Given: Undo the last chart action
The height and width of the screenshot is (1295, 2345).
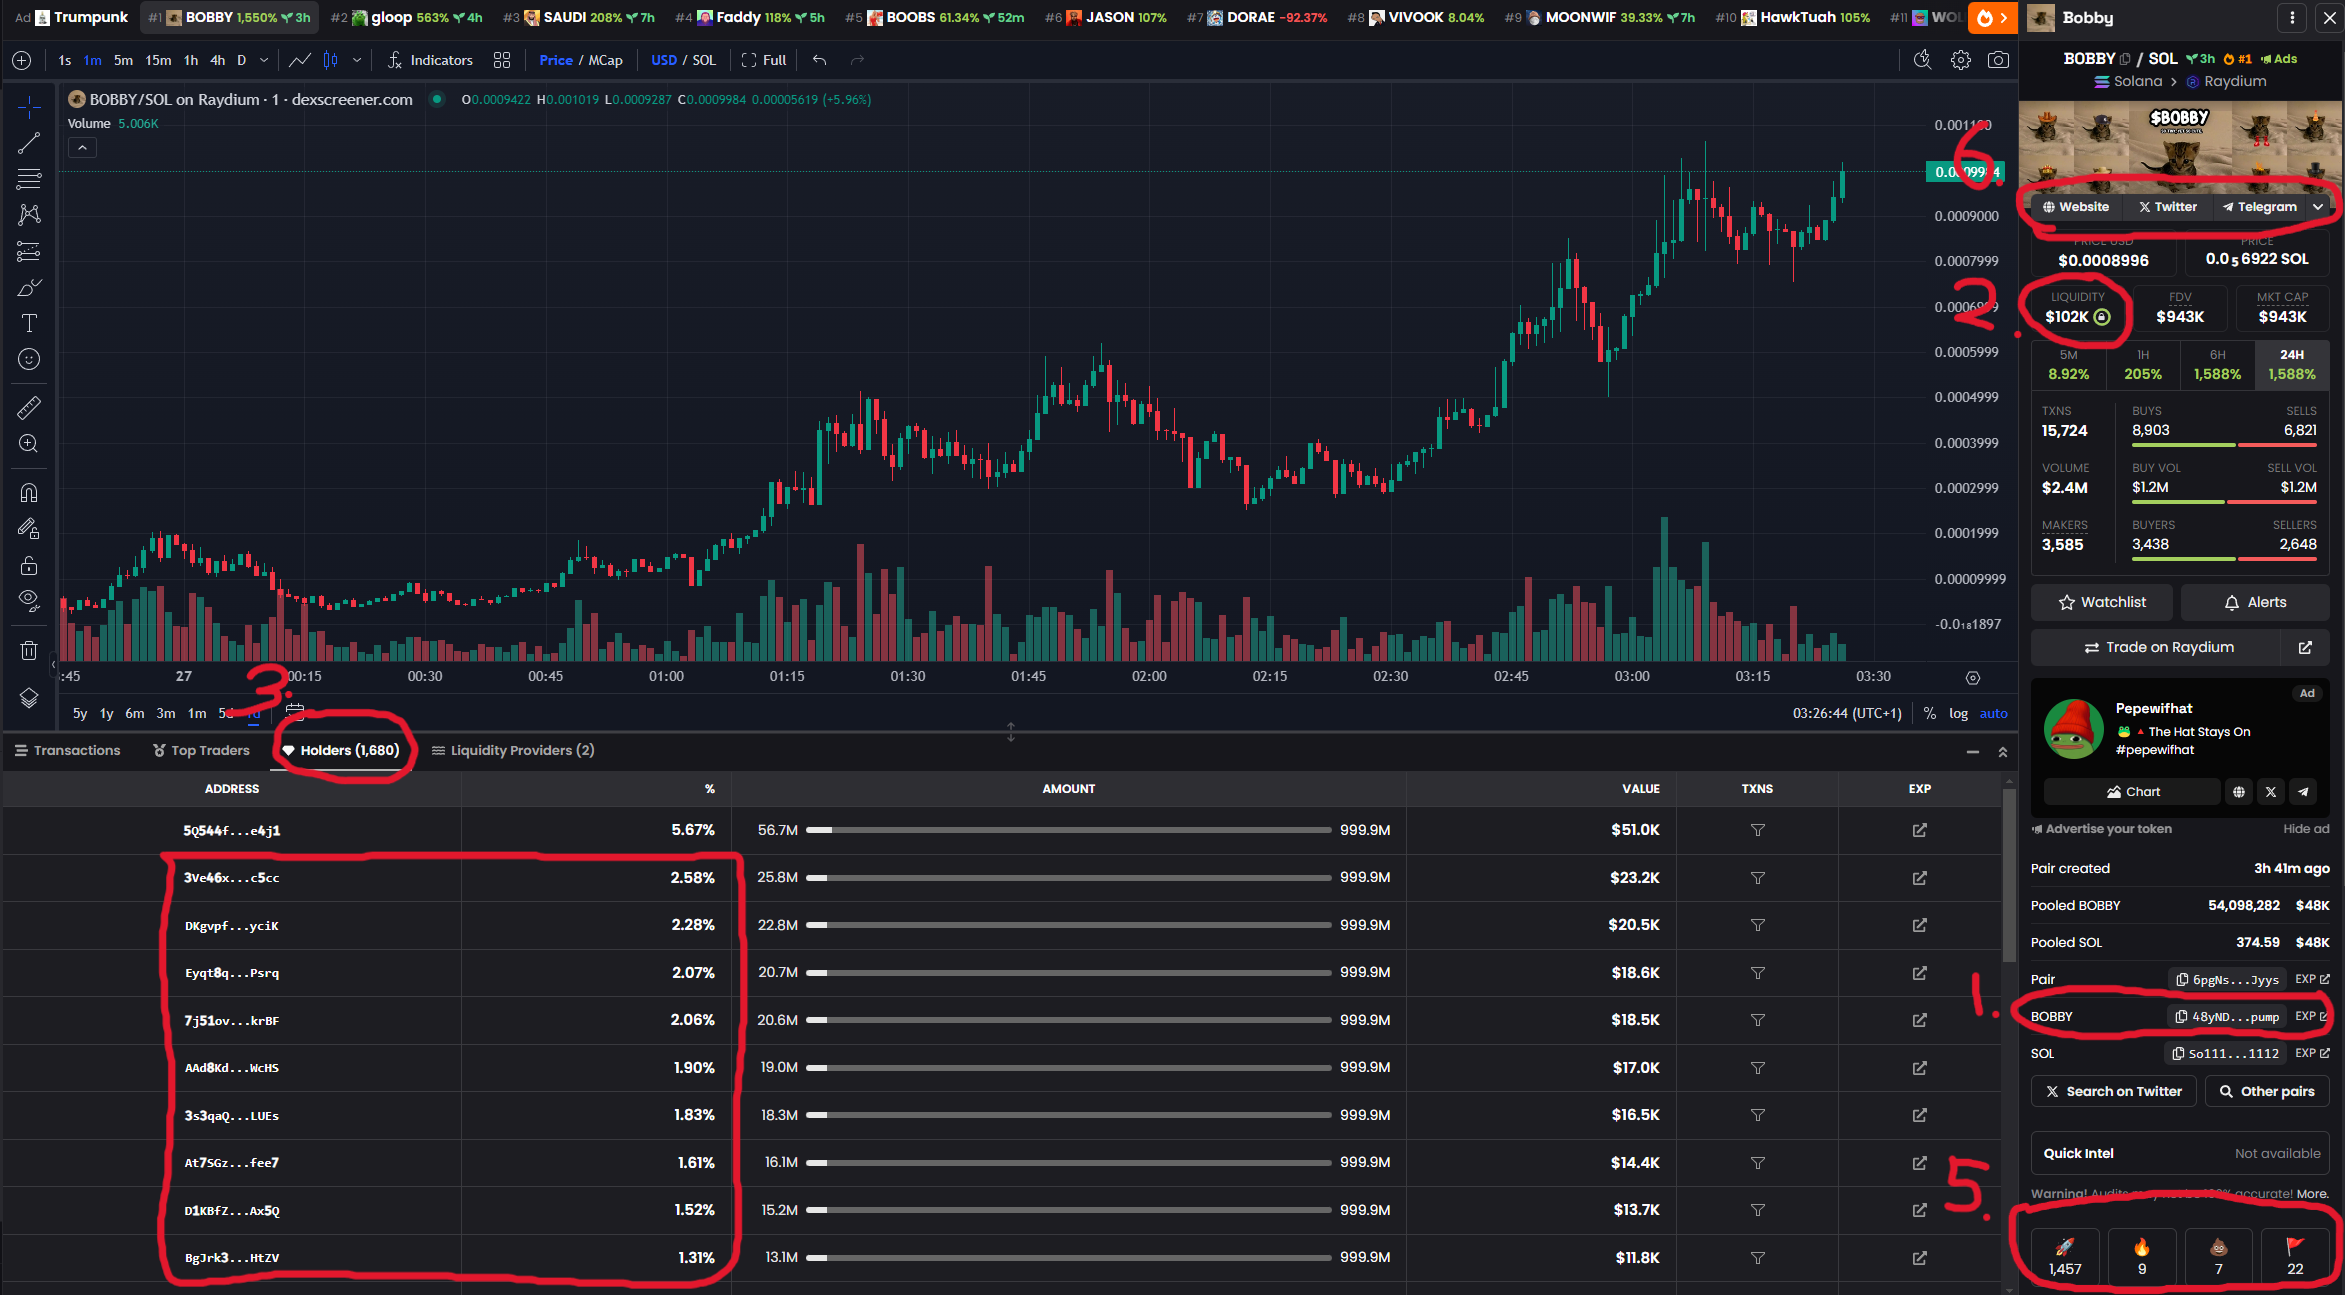Looking at the screenshot, I should (819, 60).
